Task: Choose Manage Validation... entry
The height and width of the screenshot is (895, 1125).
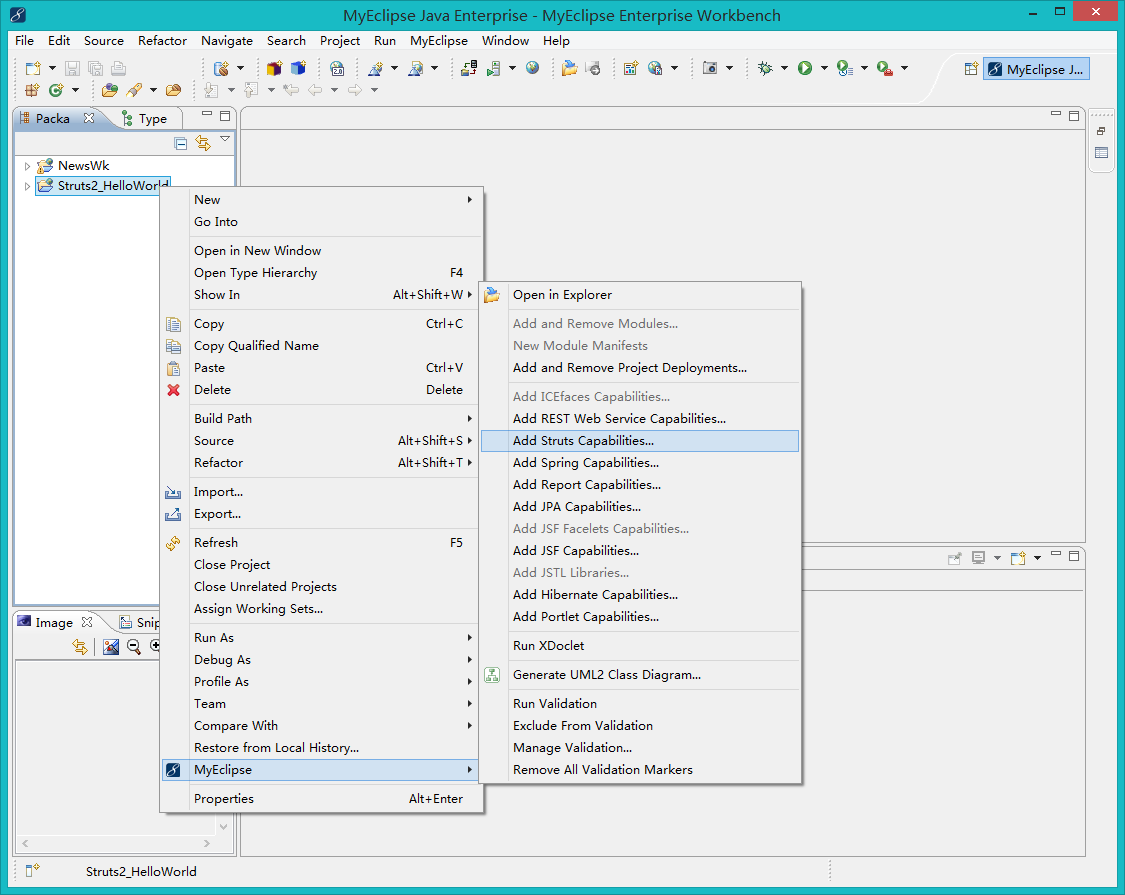Action: [639, 747]
